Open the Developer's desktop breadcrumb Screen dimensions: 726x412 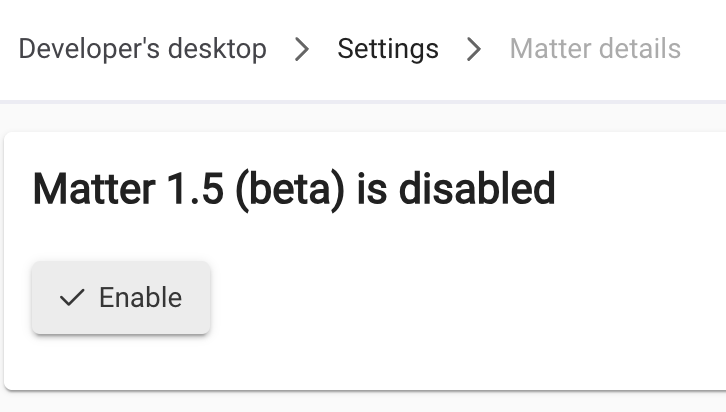coord(143,49)
